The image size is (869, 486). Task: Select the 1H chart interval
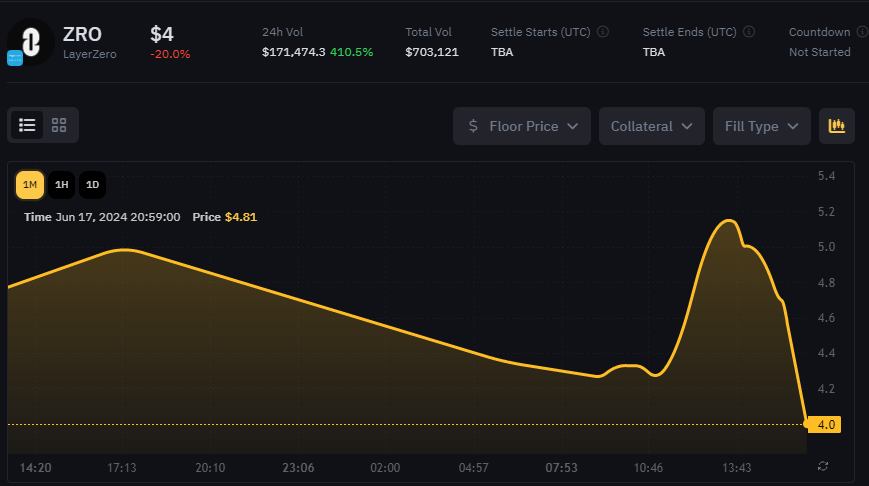point(62,185)
